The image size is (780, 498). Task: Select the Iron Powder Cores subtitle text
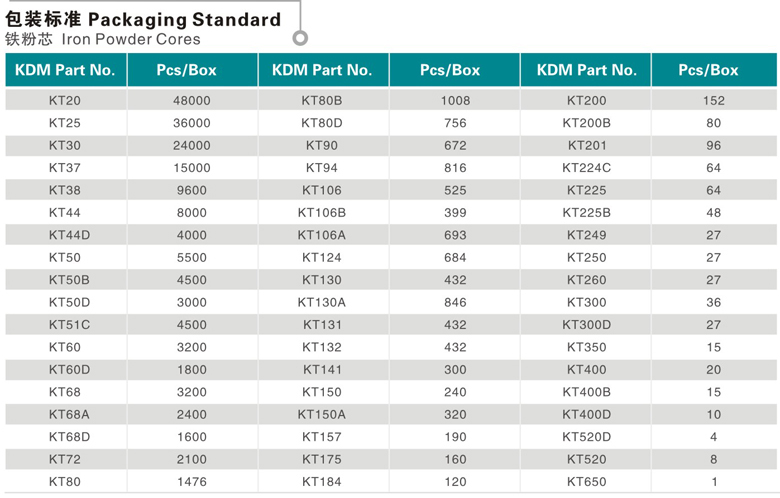click(x=131, y=39)
